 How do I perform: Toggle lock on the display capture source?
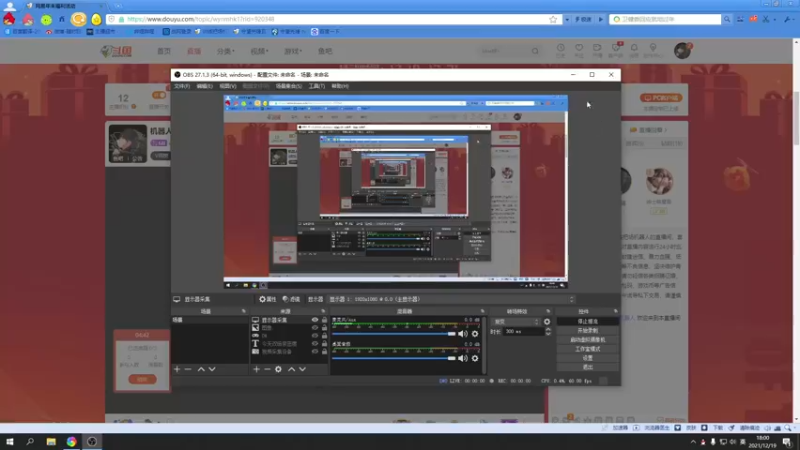[x=324, y=320]
